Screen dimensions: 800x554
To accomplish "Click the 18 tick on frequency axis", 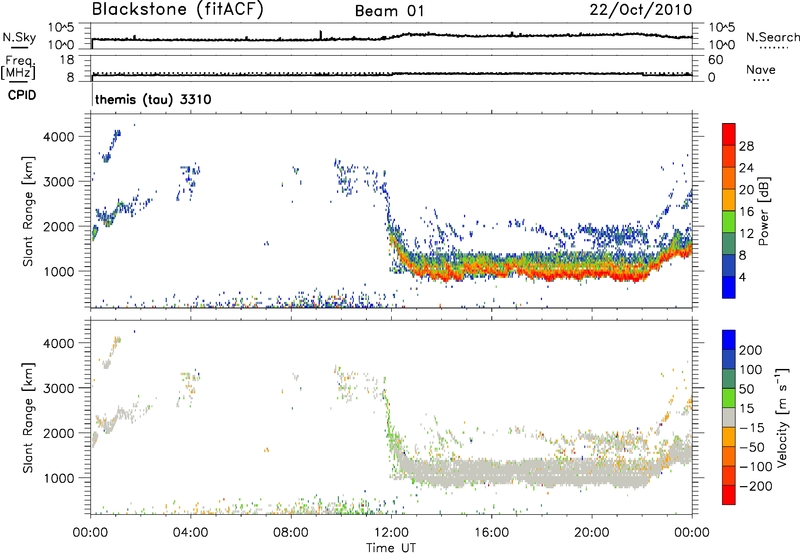I will click(x=66, y=60).
